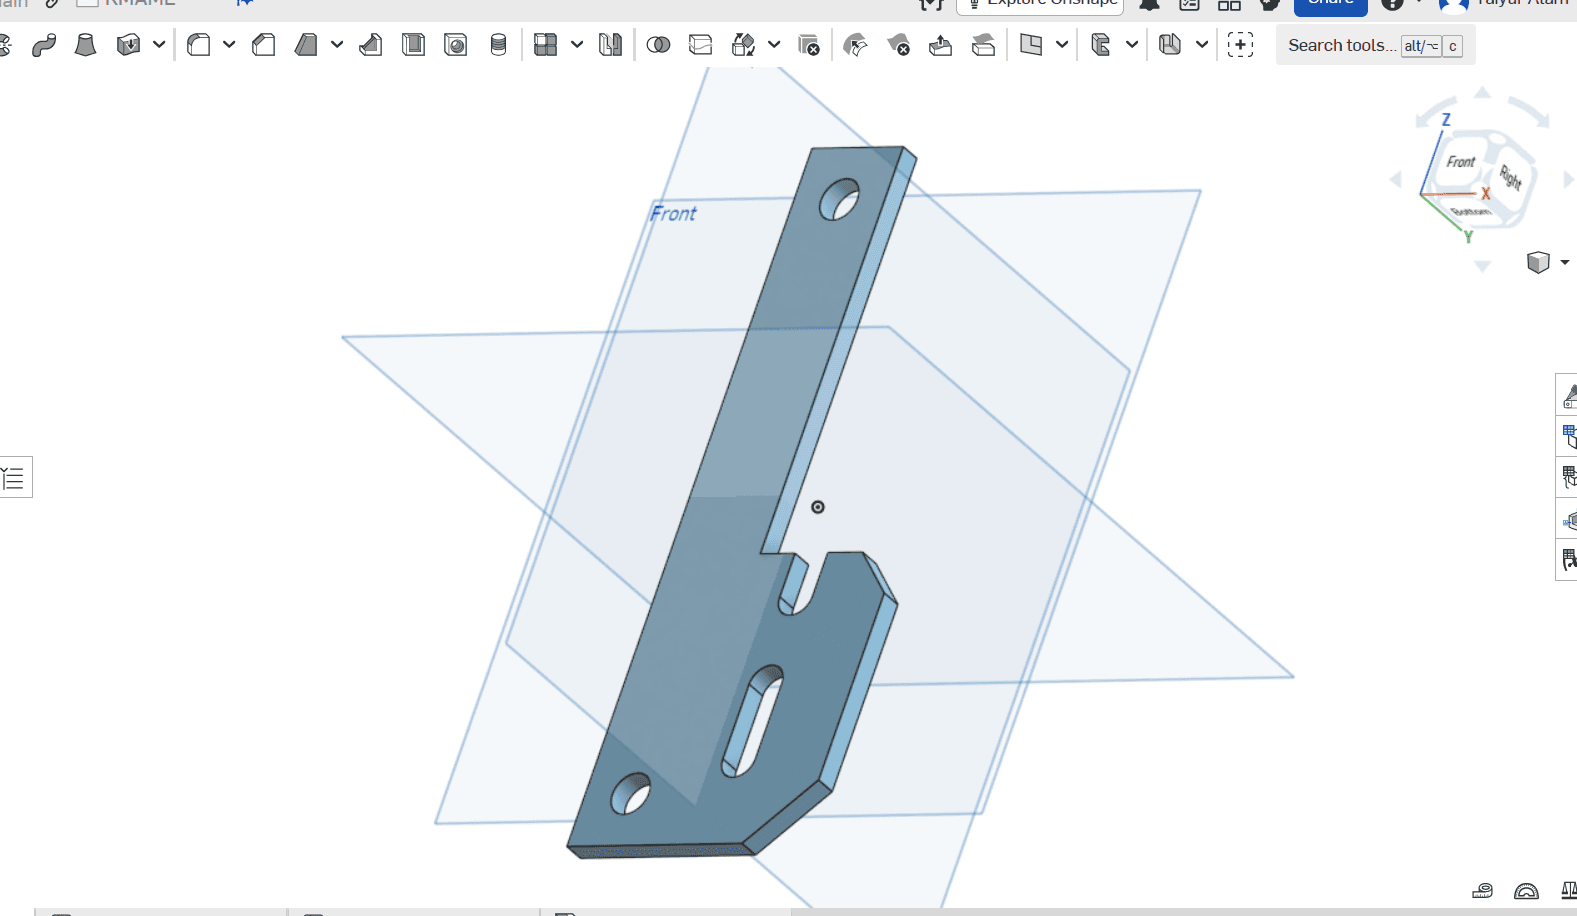Screen dimensions: 1577x916
Task: Select the Plane tool
Action: (x=1031, y=45)
